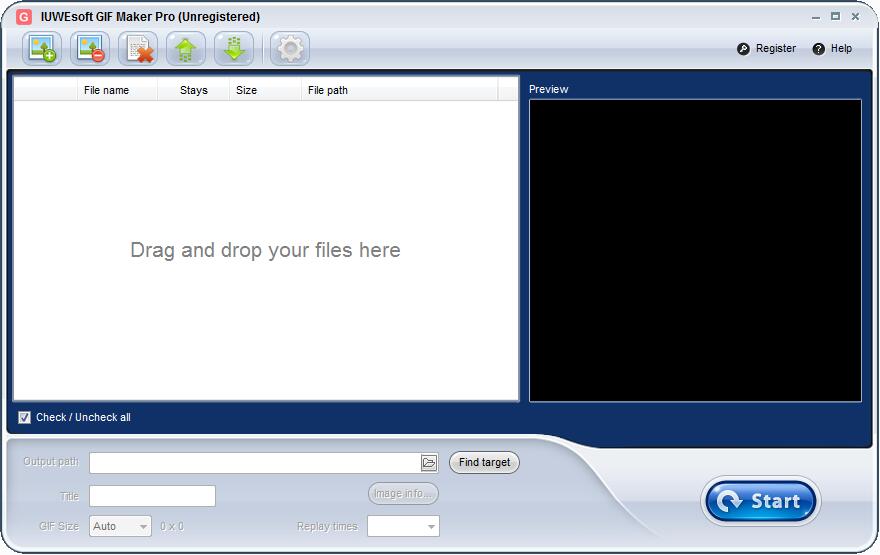
Task: Click the Find target button
Action: [x=484, y=462]
